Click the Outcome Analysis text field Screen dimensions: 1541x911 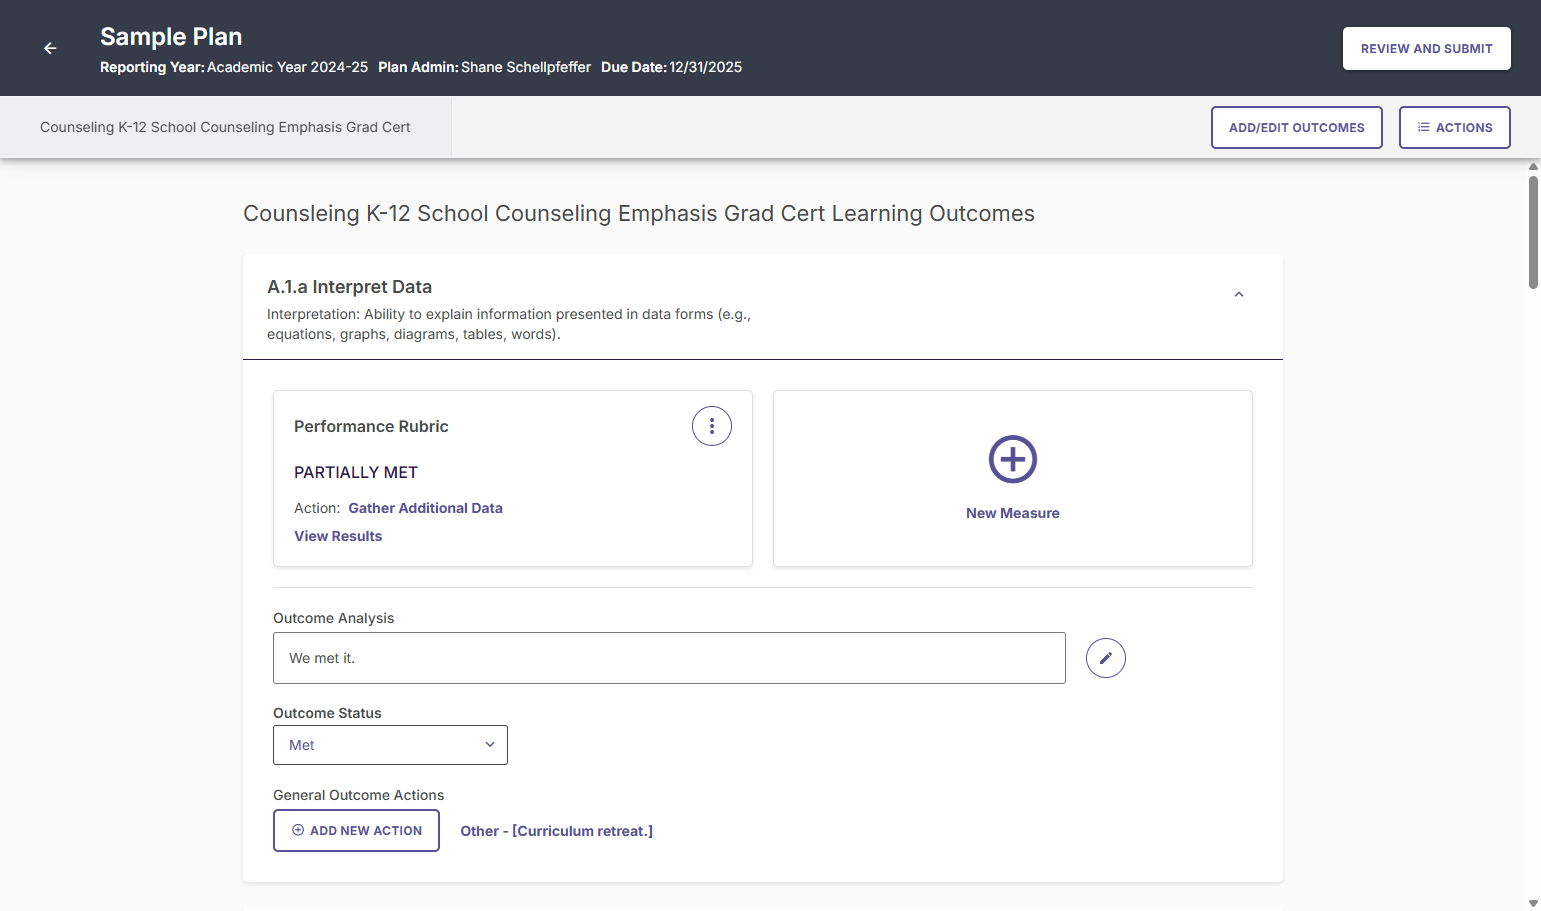(669, 658)
